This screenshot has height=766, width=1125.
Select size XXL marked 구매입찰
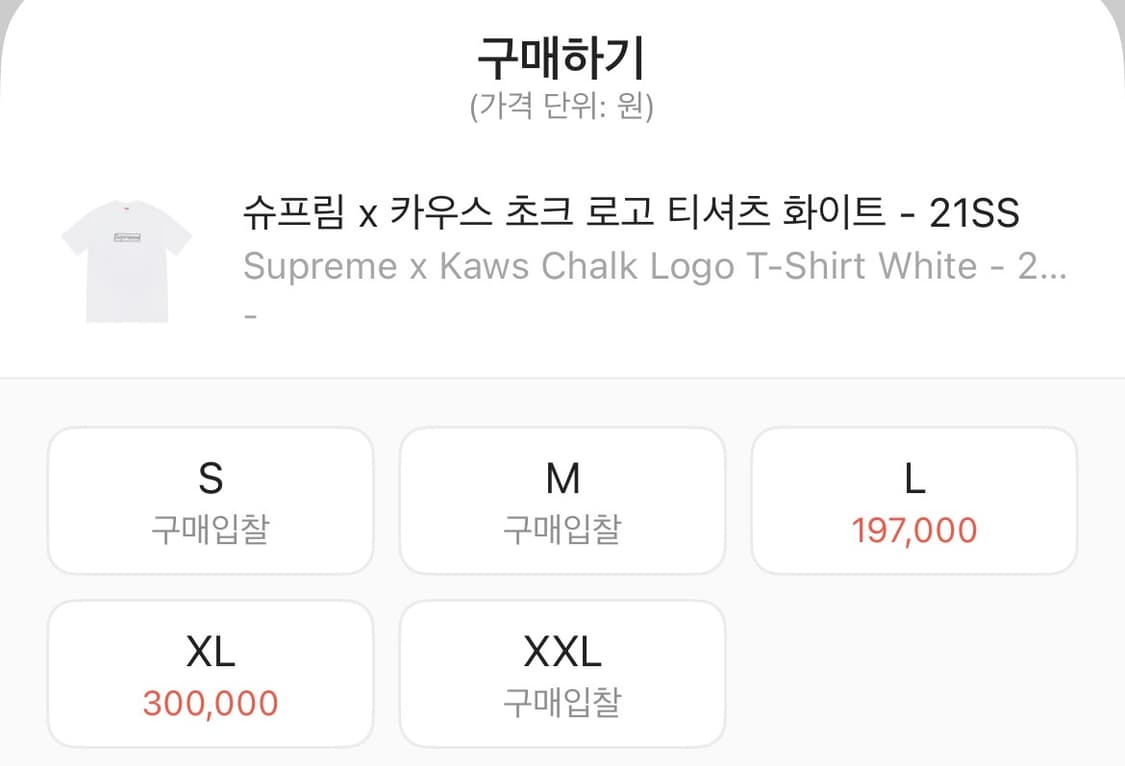[562, 673]
